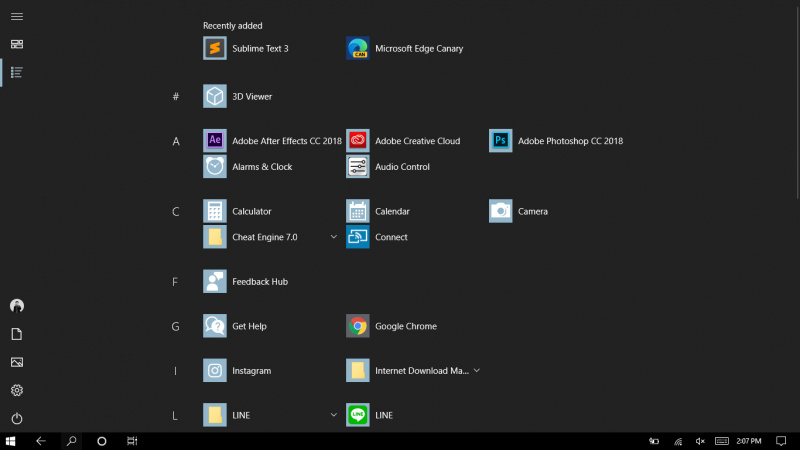Click the letter L group header
Screen dimensions: 800x450
coord(175,415)
